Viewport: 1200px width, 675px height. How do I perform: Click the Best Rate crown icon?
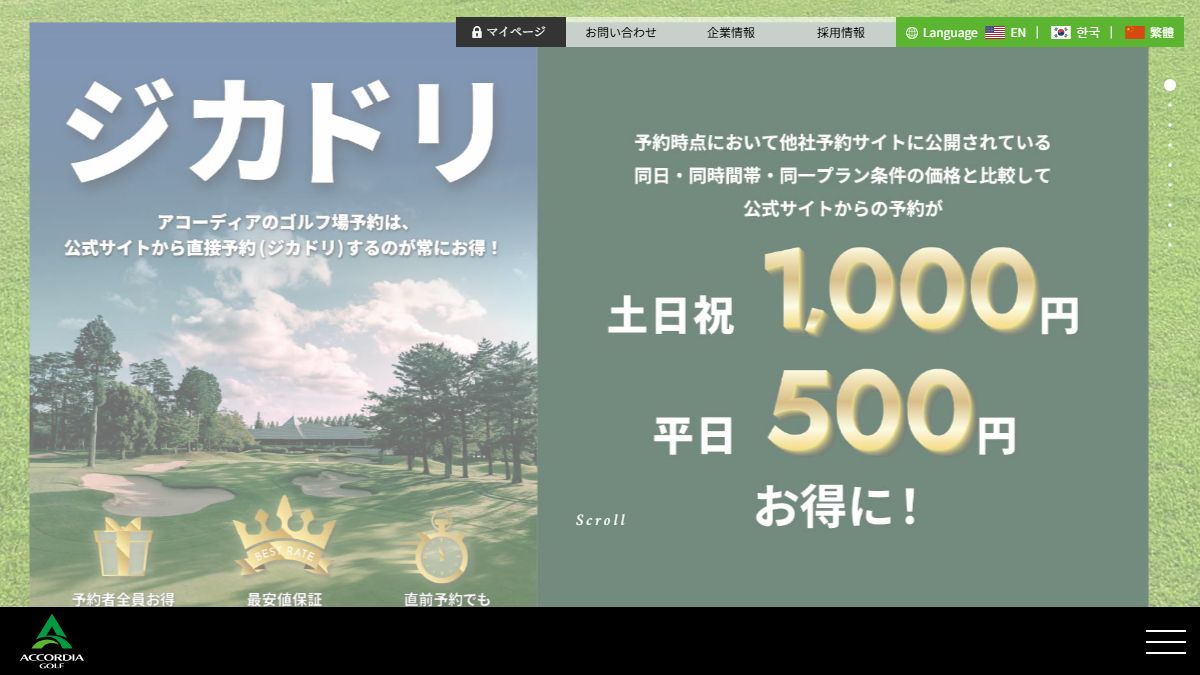(x=285, y=537)
